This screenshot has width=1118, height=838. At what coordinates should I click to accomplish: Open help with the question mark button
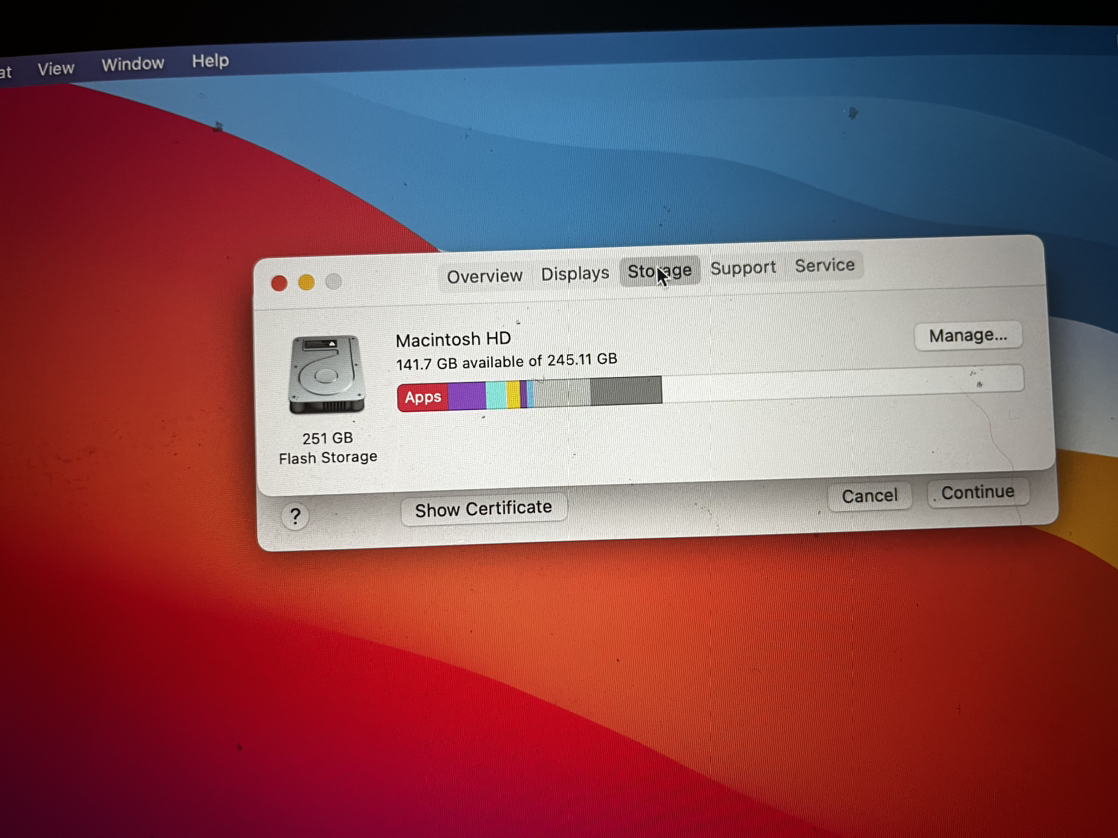click(x=295, y=516)
